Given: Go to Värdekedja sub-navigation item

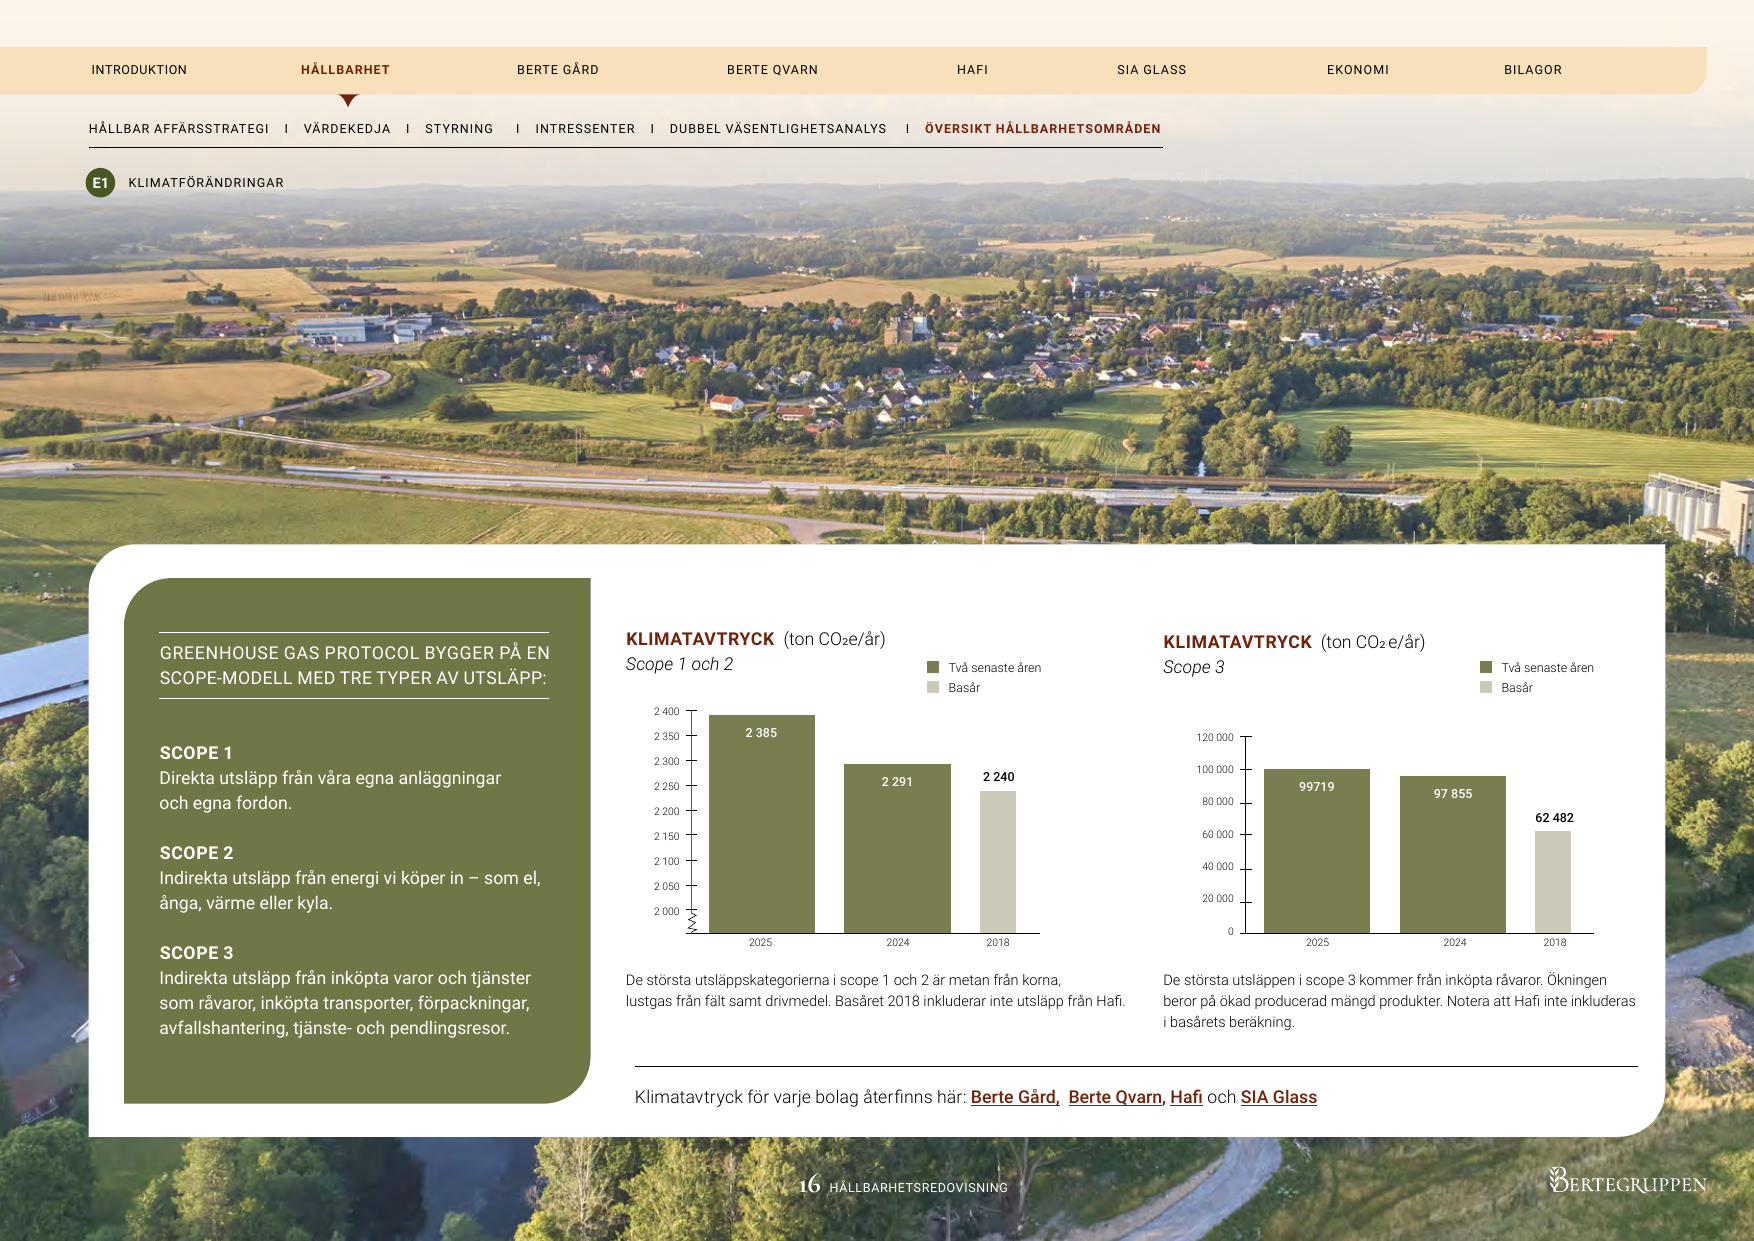Looking at the screenshot, I should 347,129.
